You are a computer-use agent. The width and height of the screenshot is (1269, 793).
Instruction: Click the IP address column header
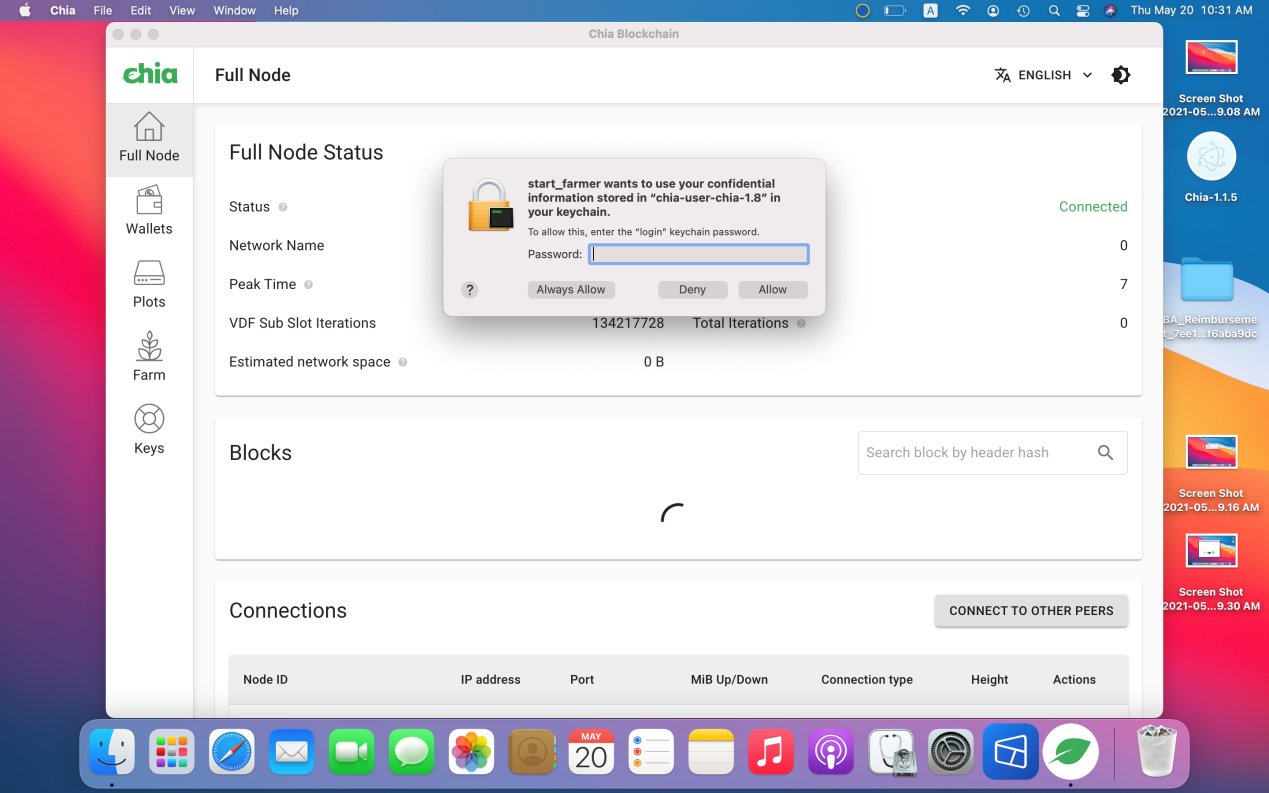tap(490, 680)
